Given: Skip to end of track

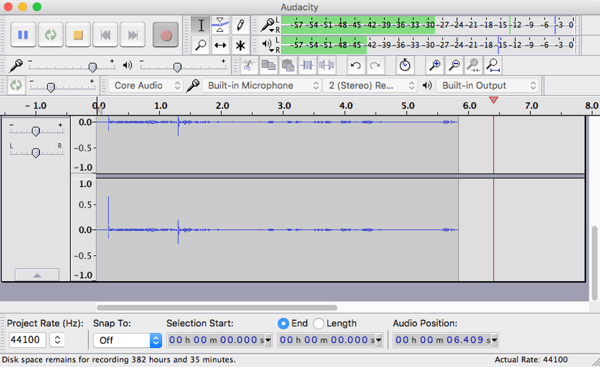Looking at the screenshot, I should 132,35.
